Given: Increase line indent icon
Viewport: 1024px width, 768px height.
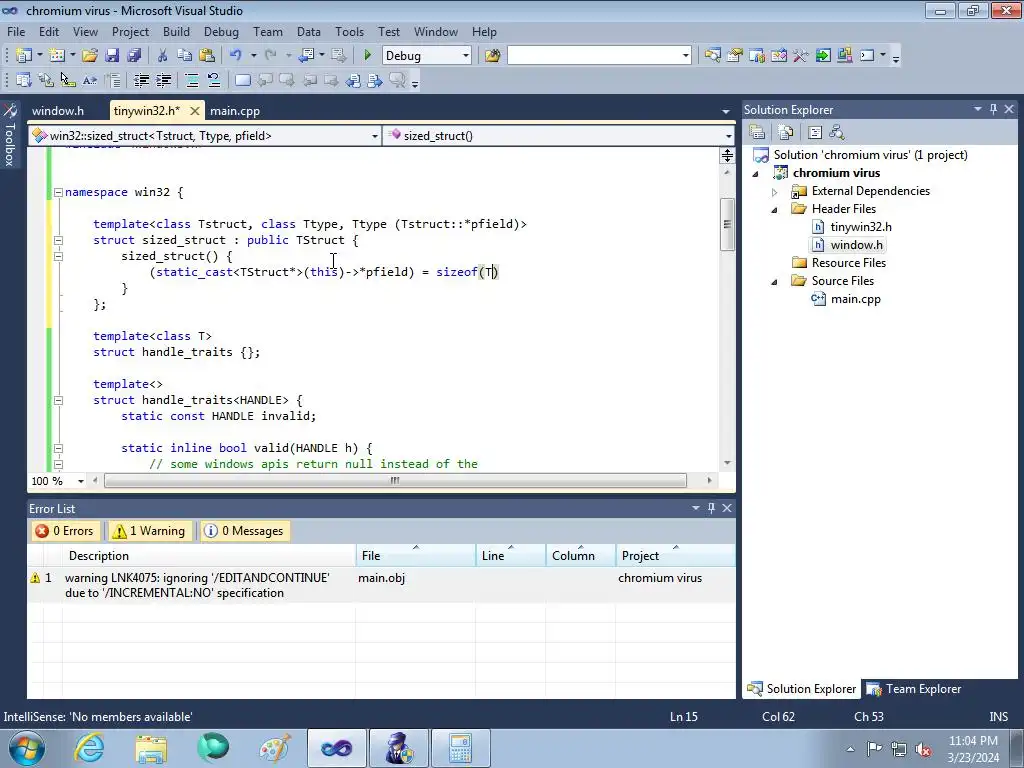Looking at the screenshot, I should point(163,80).
